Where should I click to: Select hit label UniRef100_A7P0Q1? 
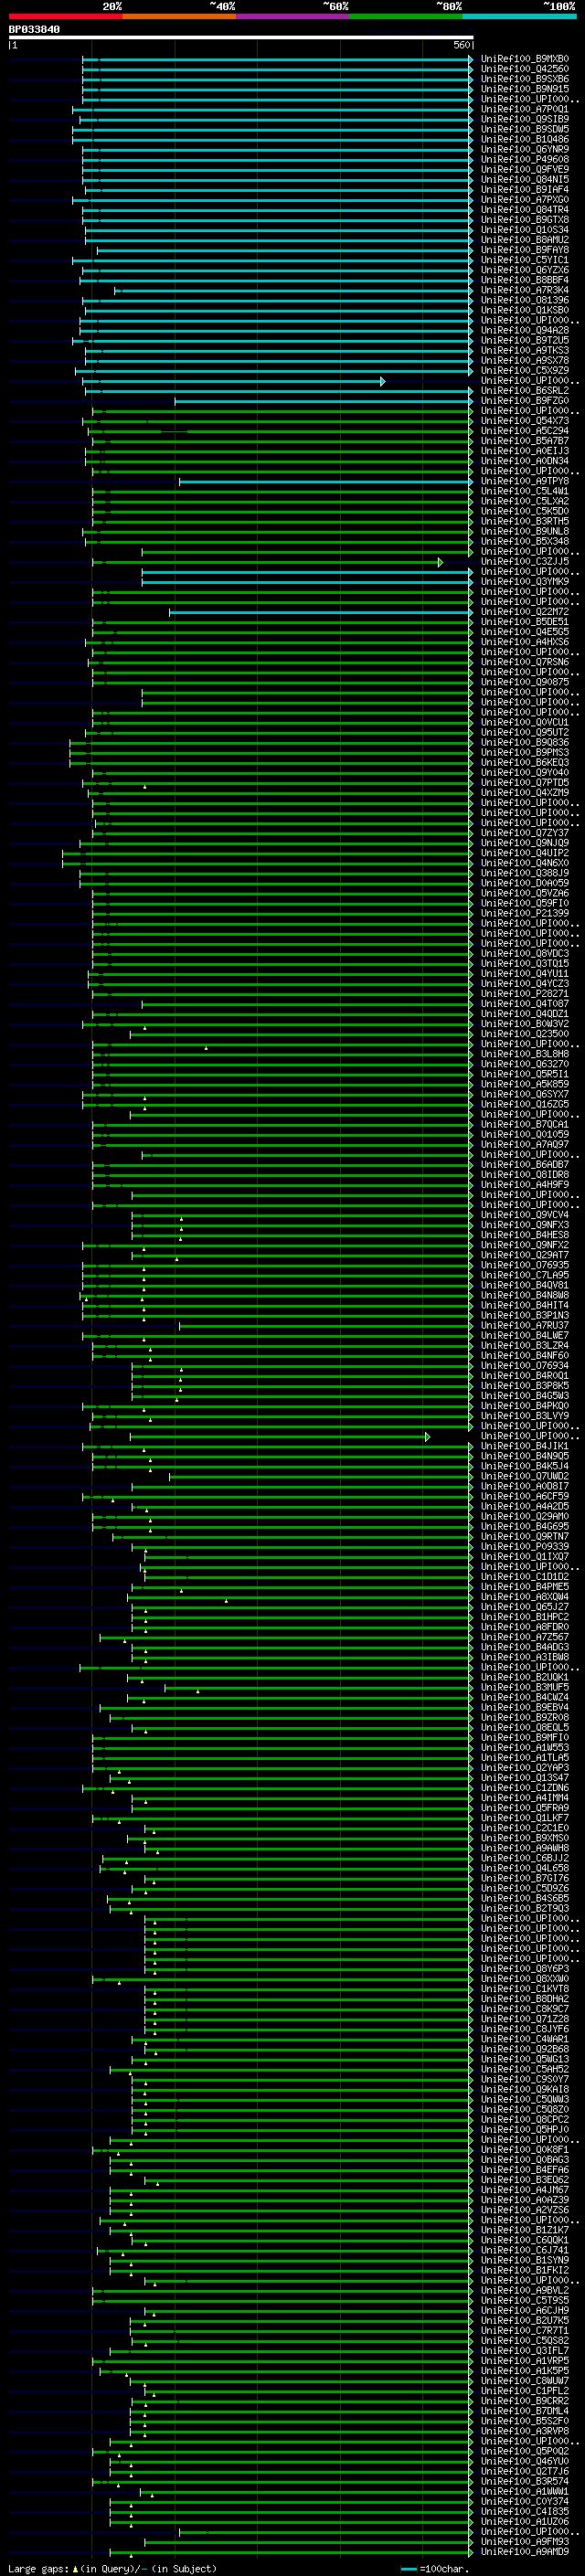click(x=525, y=109)
